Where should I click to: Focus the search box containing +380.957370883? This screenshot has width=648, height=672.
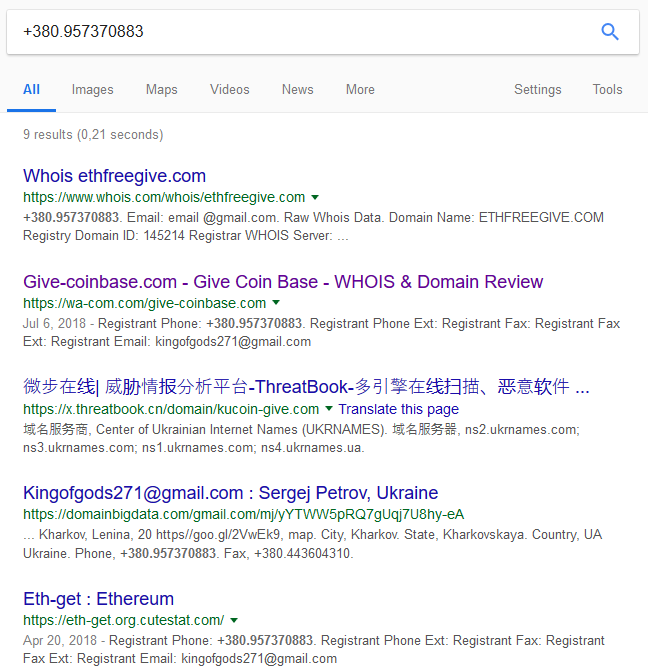point(323,32)
